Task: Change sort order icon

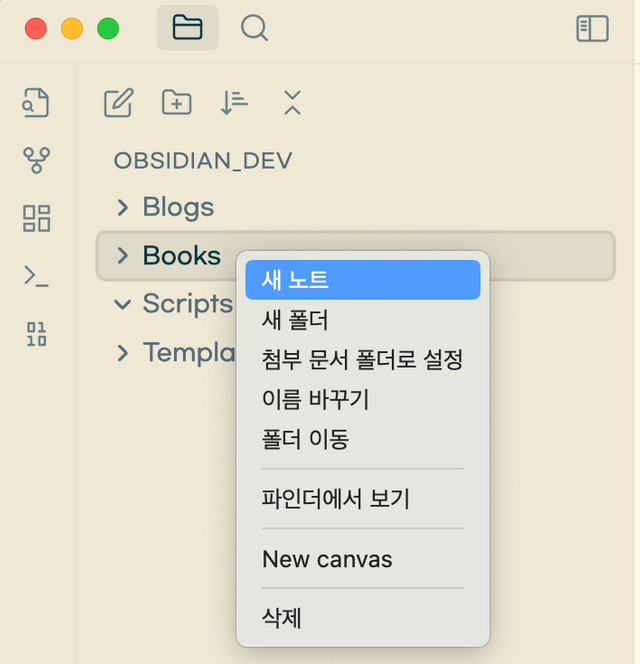Action: 234,102
